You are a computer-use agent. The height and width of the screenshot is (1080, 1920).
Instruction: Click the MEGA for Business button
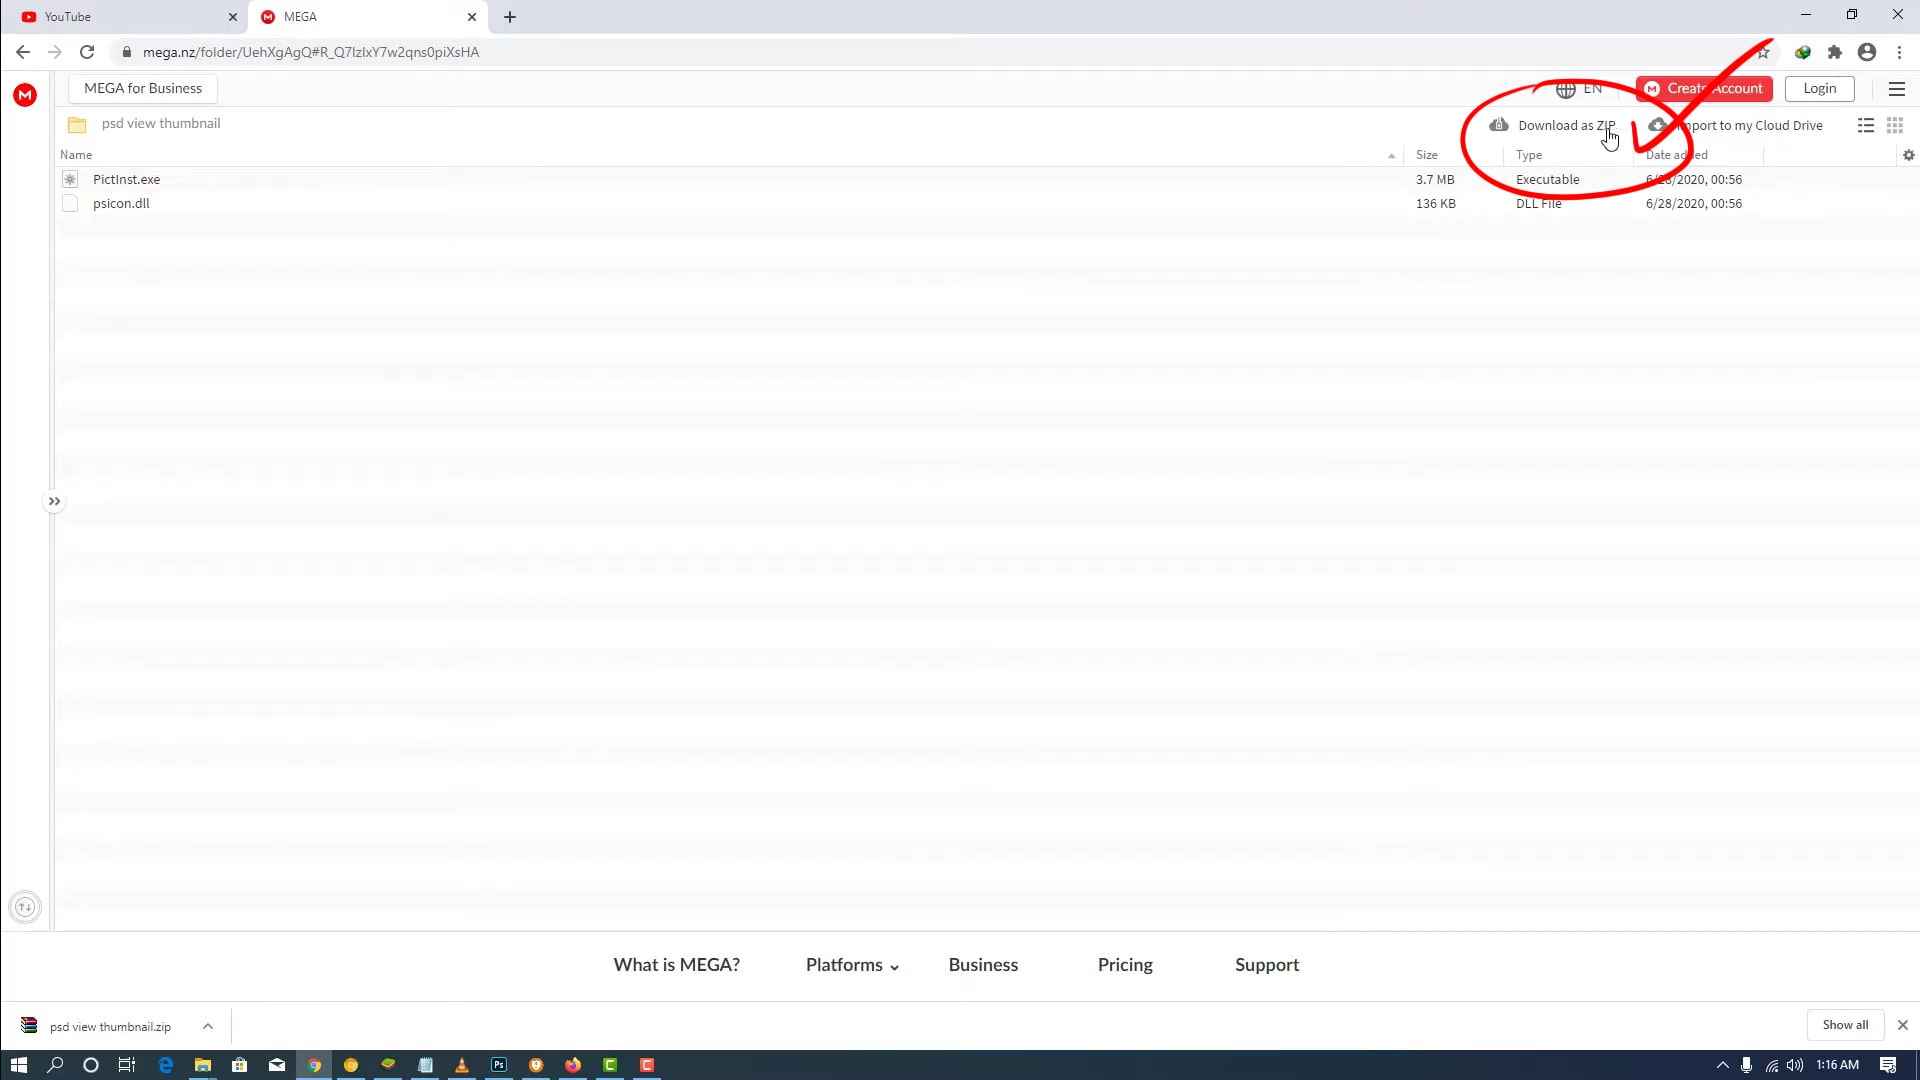[x=143, y=88]
